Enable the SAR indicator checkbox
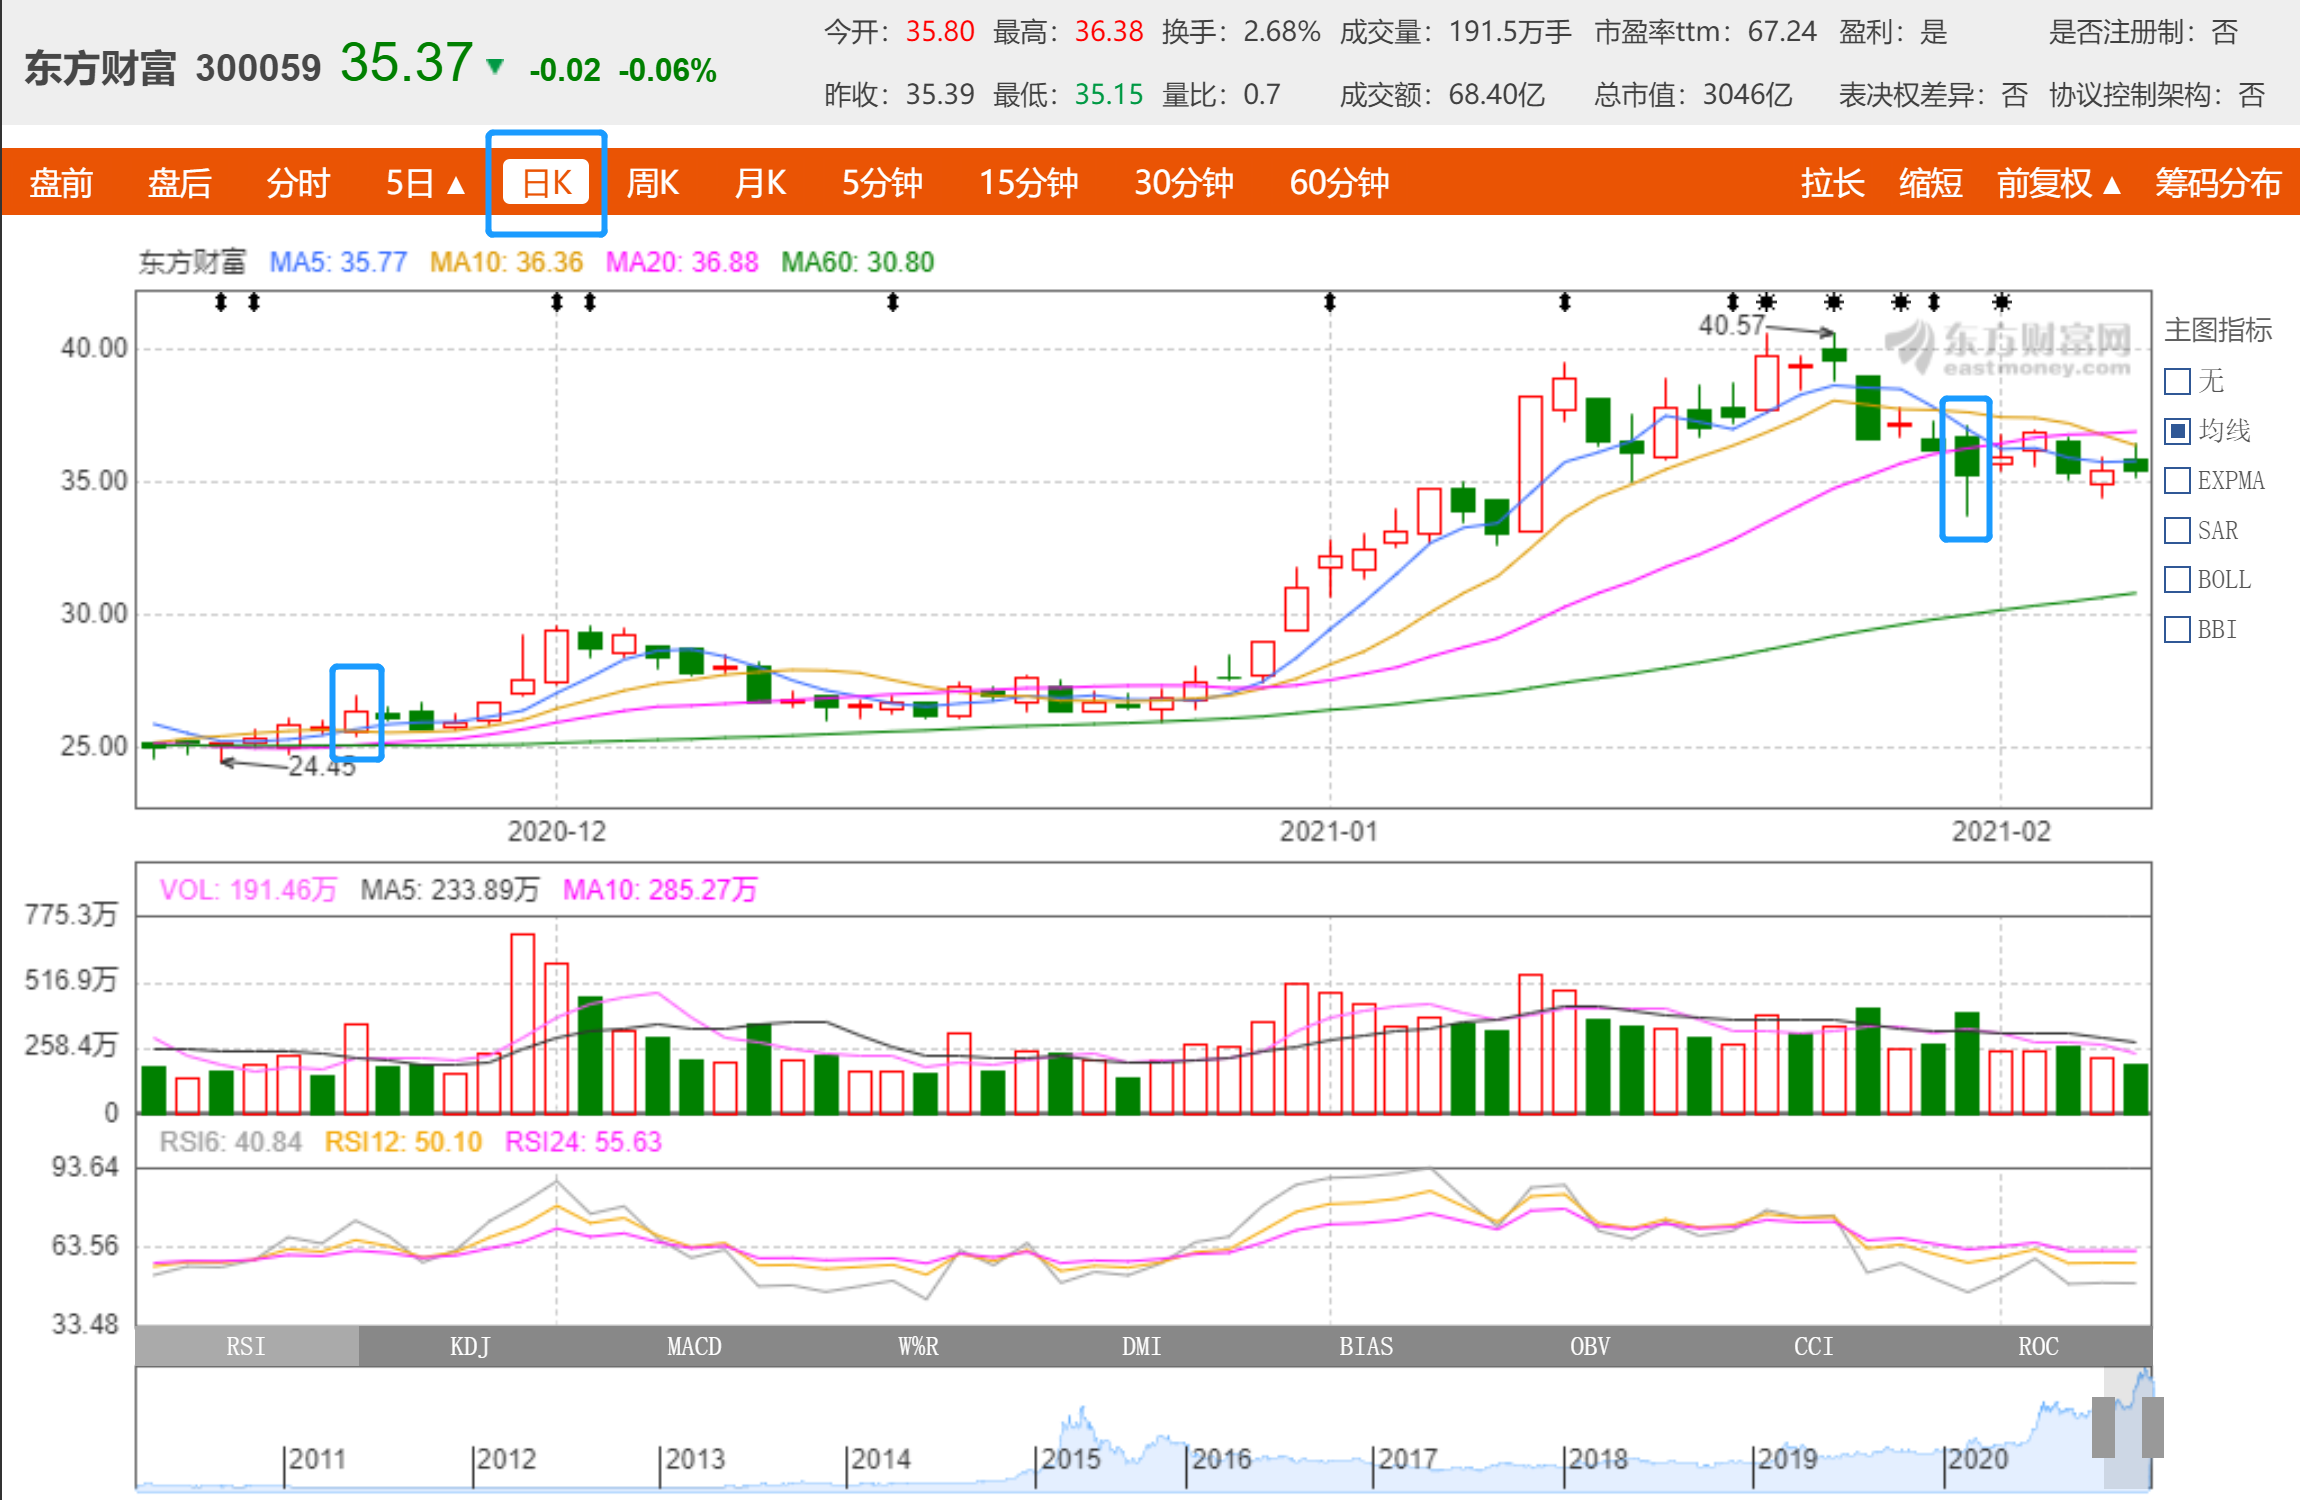Image resolution: width=2312 pixels, height=1500 pixels. coord(2177,530)
